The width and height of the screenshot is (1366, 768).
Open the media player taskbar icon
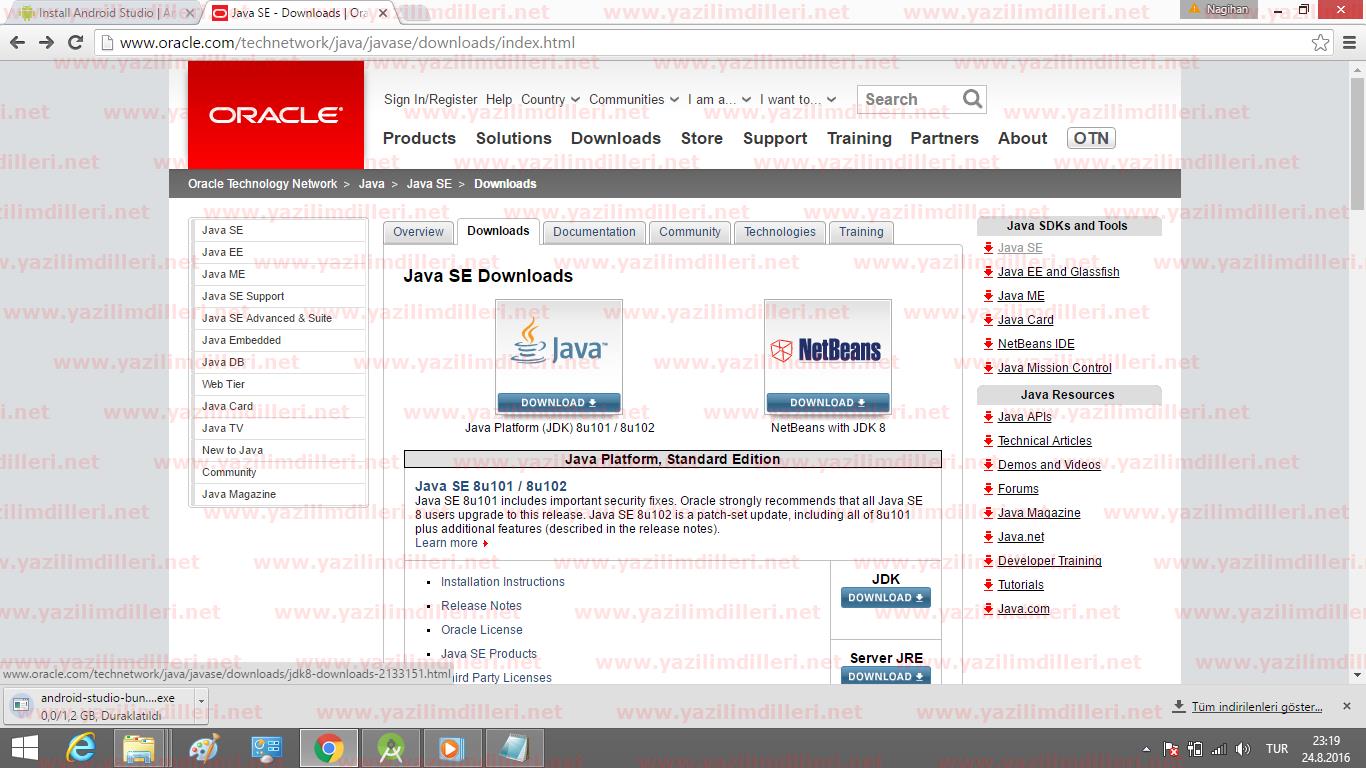coord(452,748)
